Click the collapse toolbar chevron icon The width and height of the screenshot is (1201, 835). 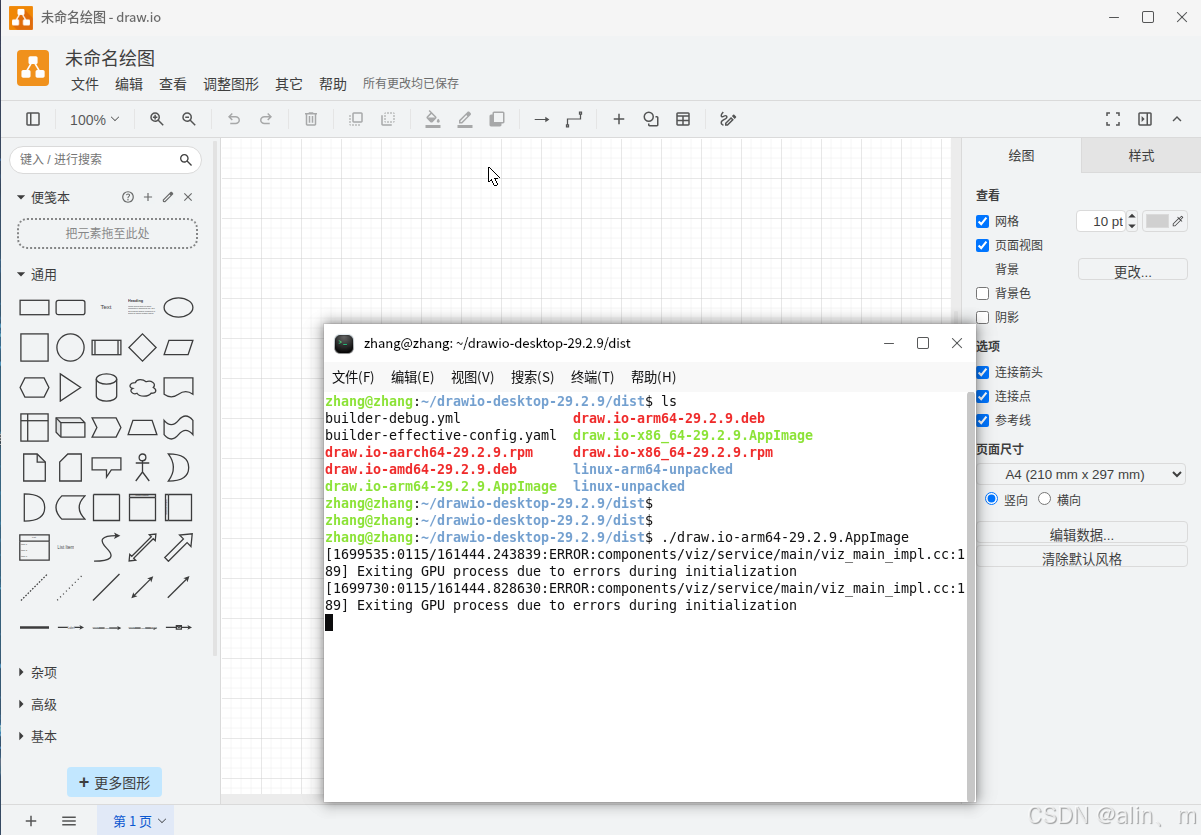[x=1177, y=119]
